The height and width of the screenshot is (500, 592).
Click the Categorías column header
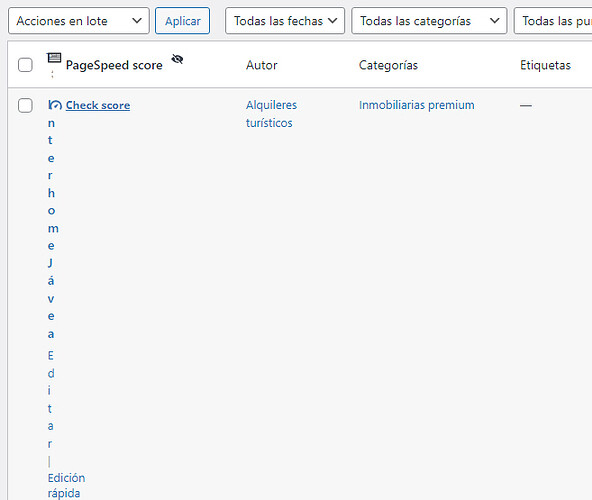pos(388,65)
